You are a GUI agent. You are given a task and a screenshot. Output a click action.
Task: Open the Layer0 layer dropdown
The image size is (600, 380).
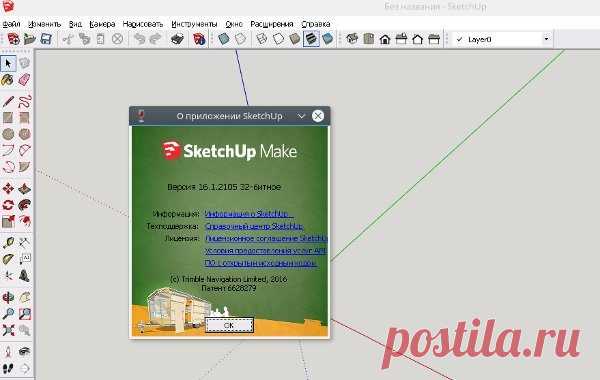(x=546, y=39)
